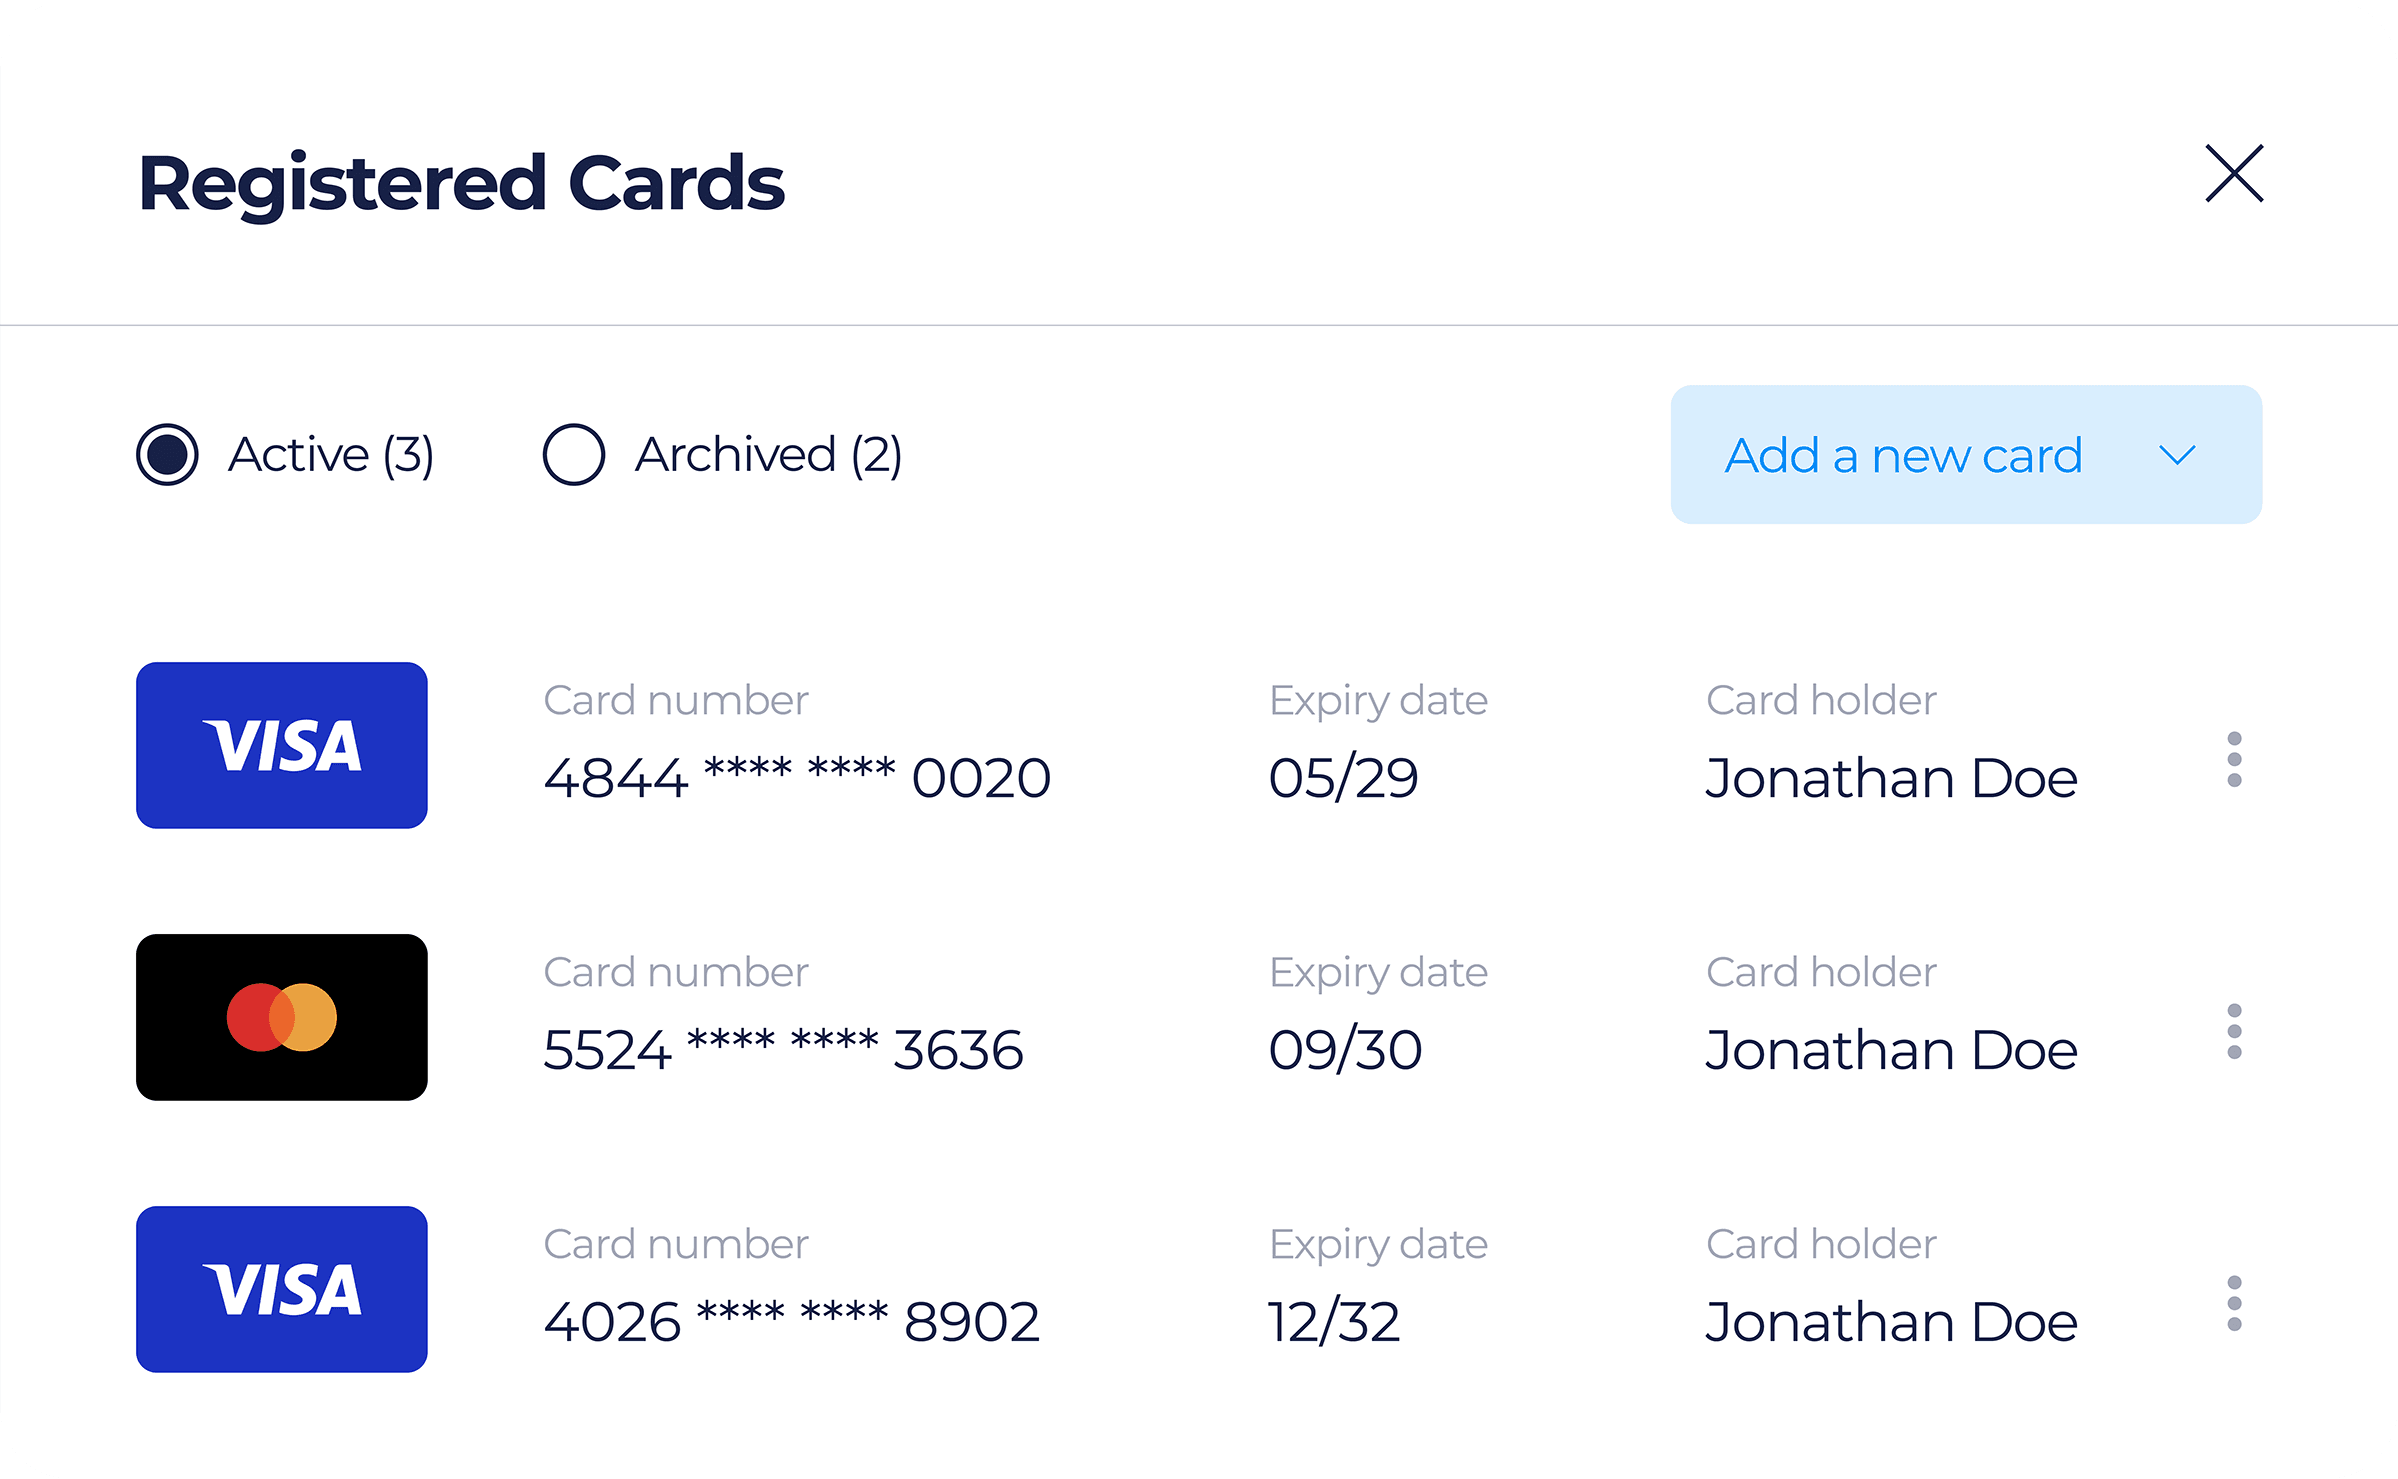
Task: Click the Visa logo for card 4844
Action: coord(282,745)
